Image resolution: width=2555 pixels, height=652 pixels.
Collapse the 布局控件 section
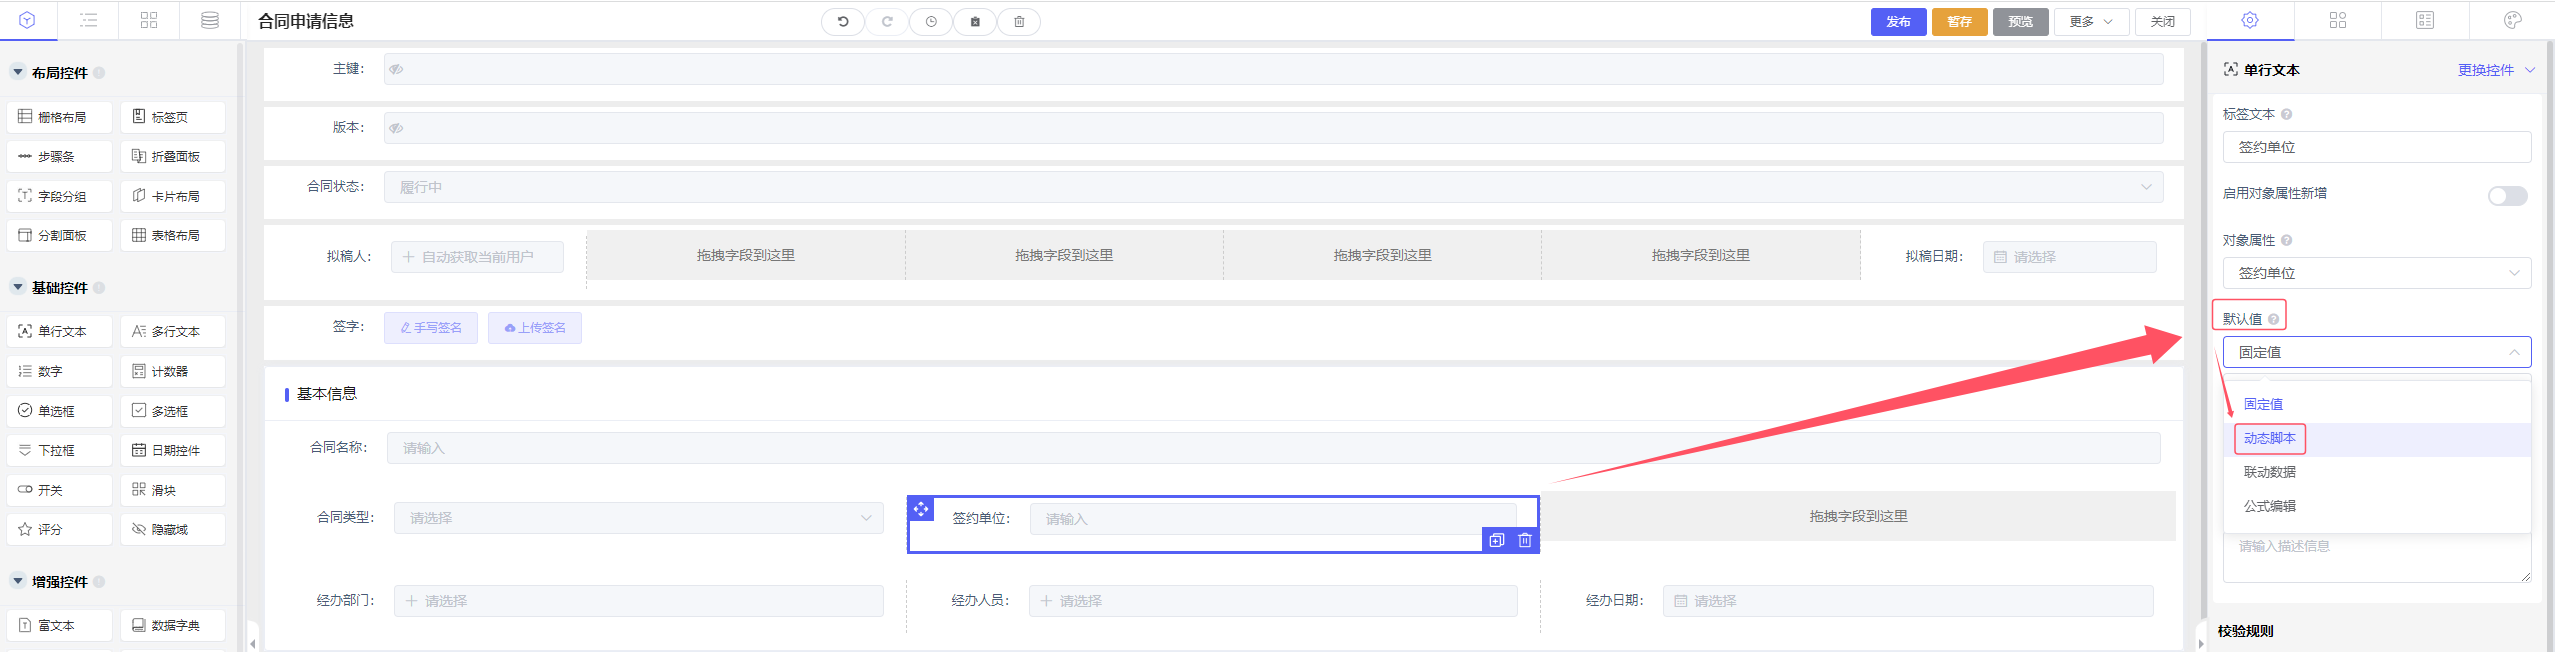point(18,72)
